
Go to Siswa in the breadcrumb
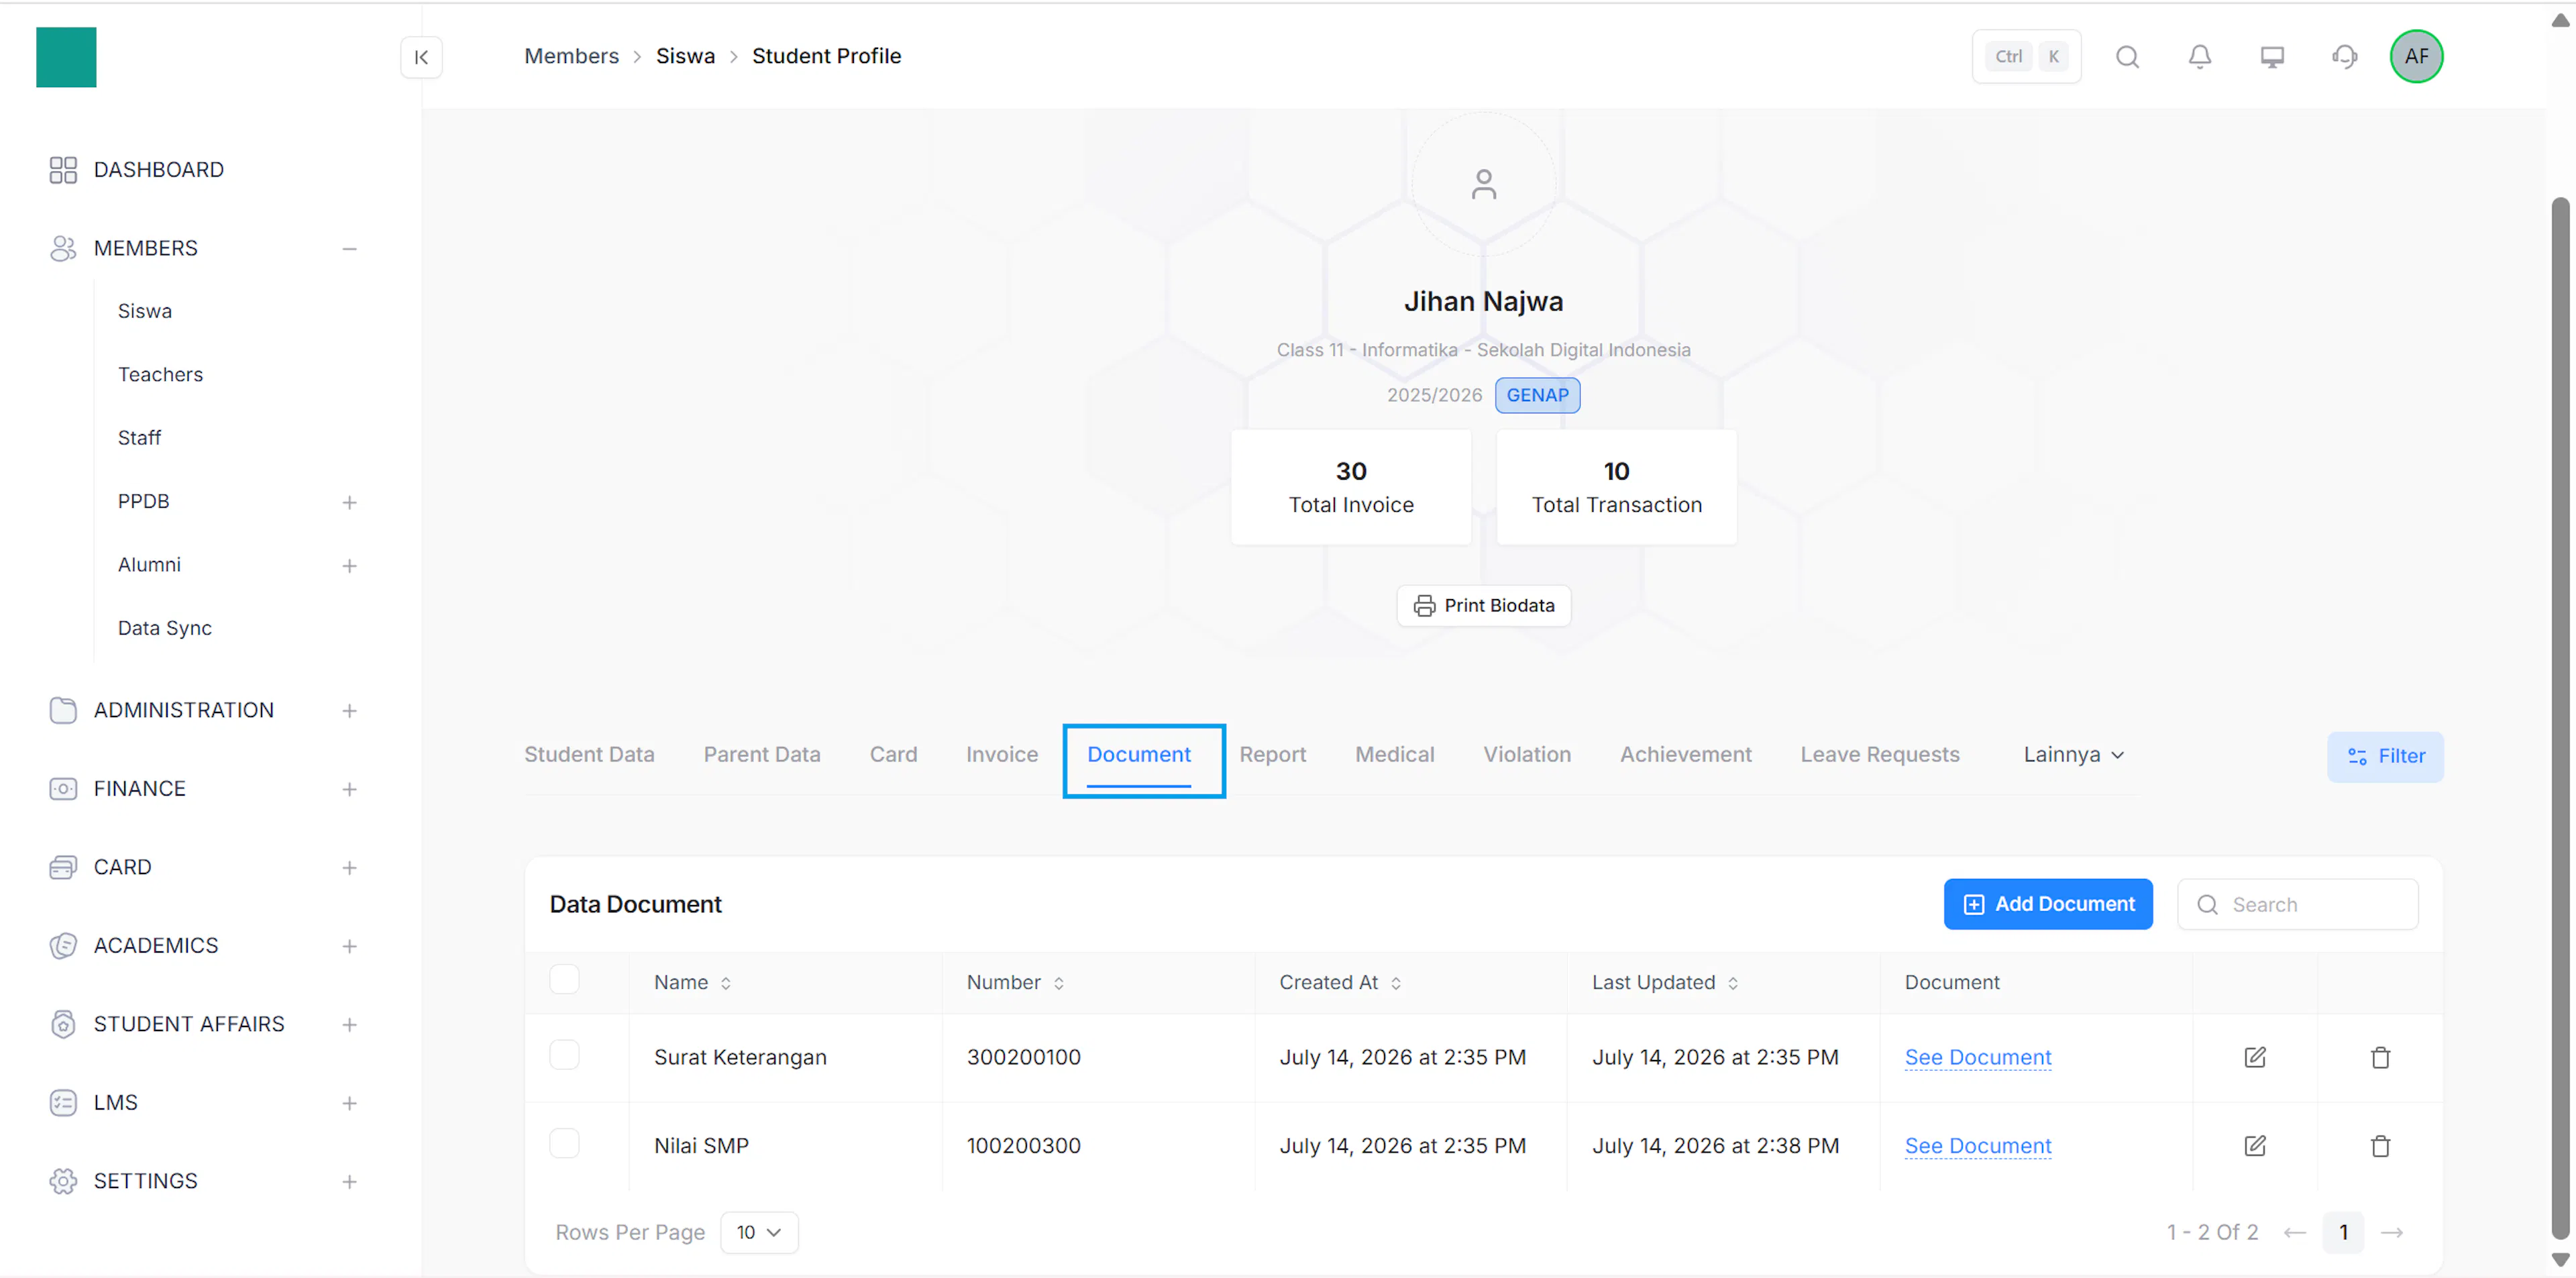pos(685,56)
